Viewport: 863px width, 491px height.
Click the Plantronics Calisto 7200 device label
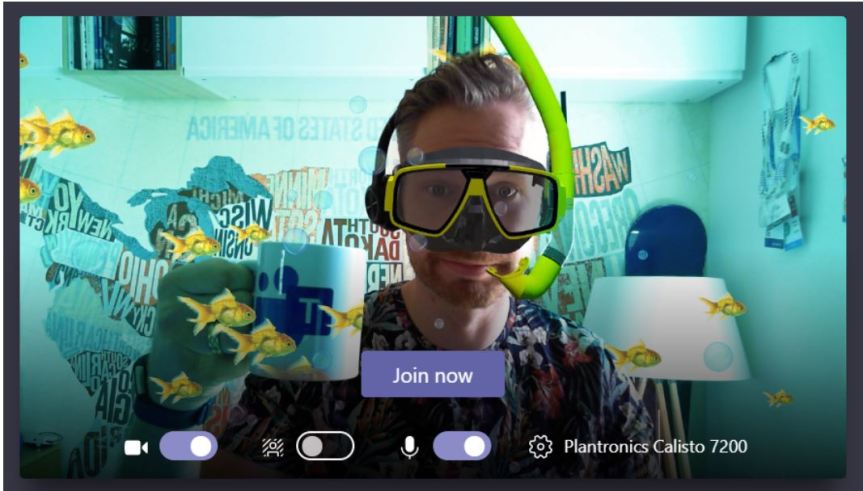coord(655,446)
